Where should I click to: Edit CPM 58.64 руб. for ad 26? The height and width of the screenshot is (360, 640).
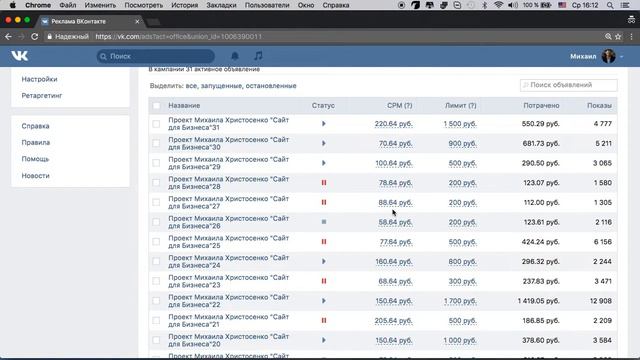click(396, 222)
